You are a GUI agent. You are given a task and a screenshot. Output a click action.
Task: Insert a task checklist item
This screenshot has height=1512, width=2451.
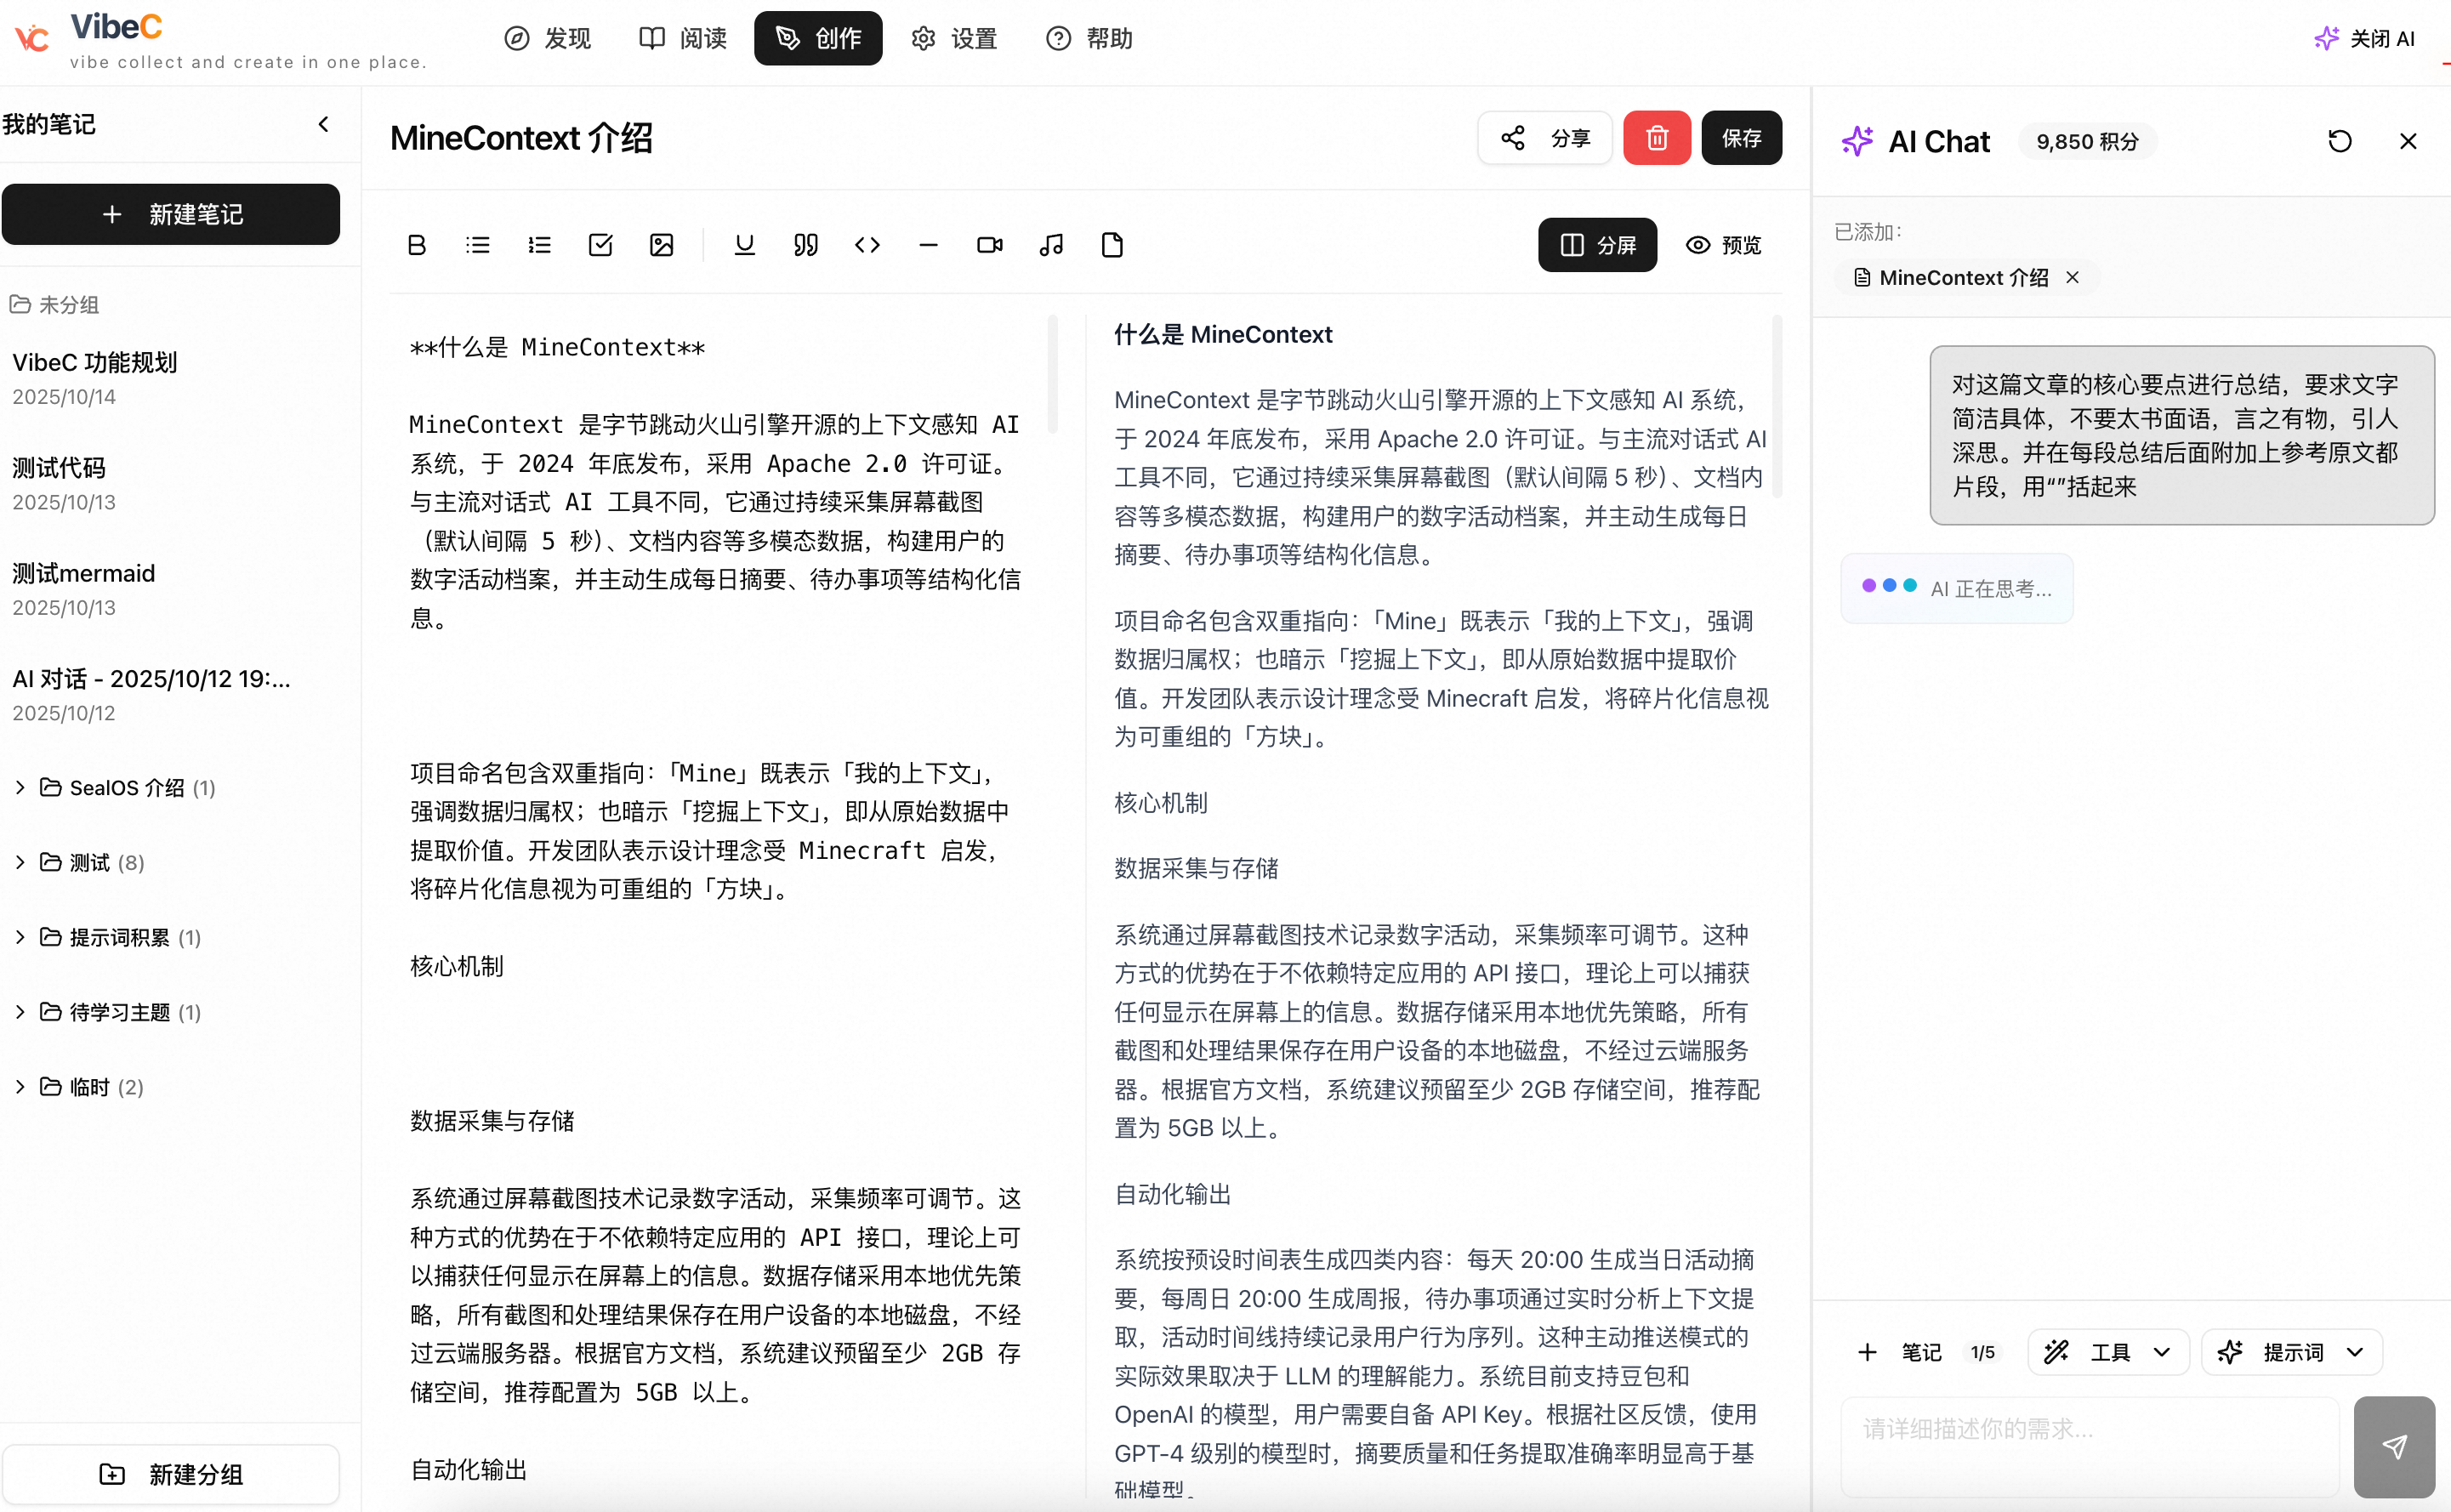coord(600,245)
